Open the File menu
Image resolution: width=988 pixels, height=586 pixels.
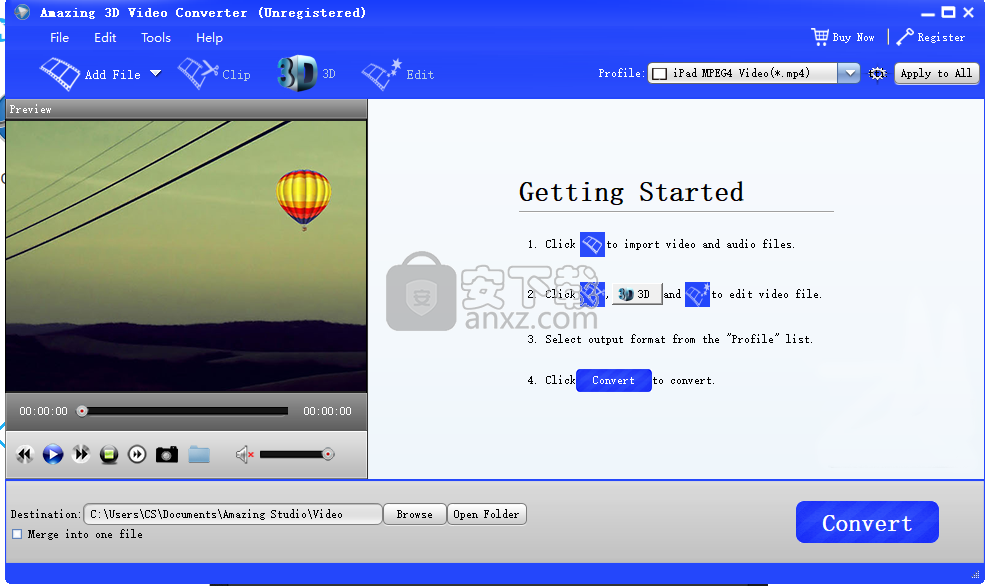(x=59, y=38)
